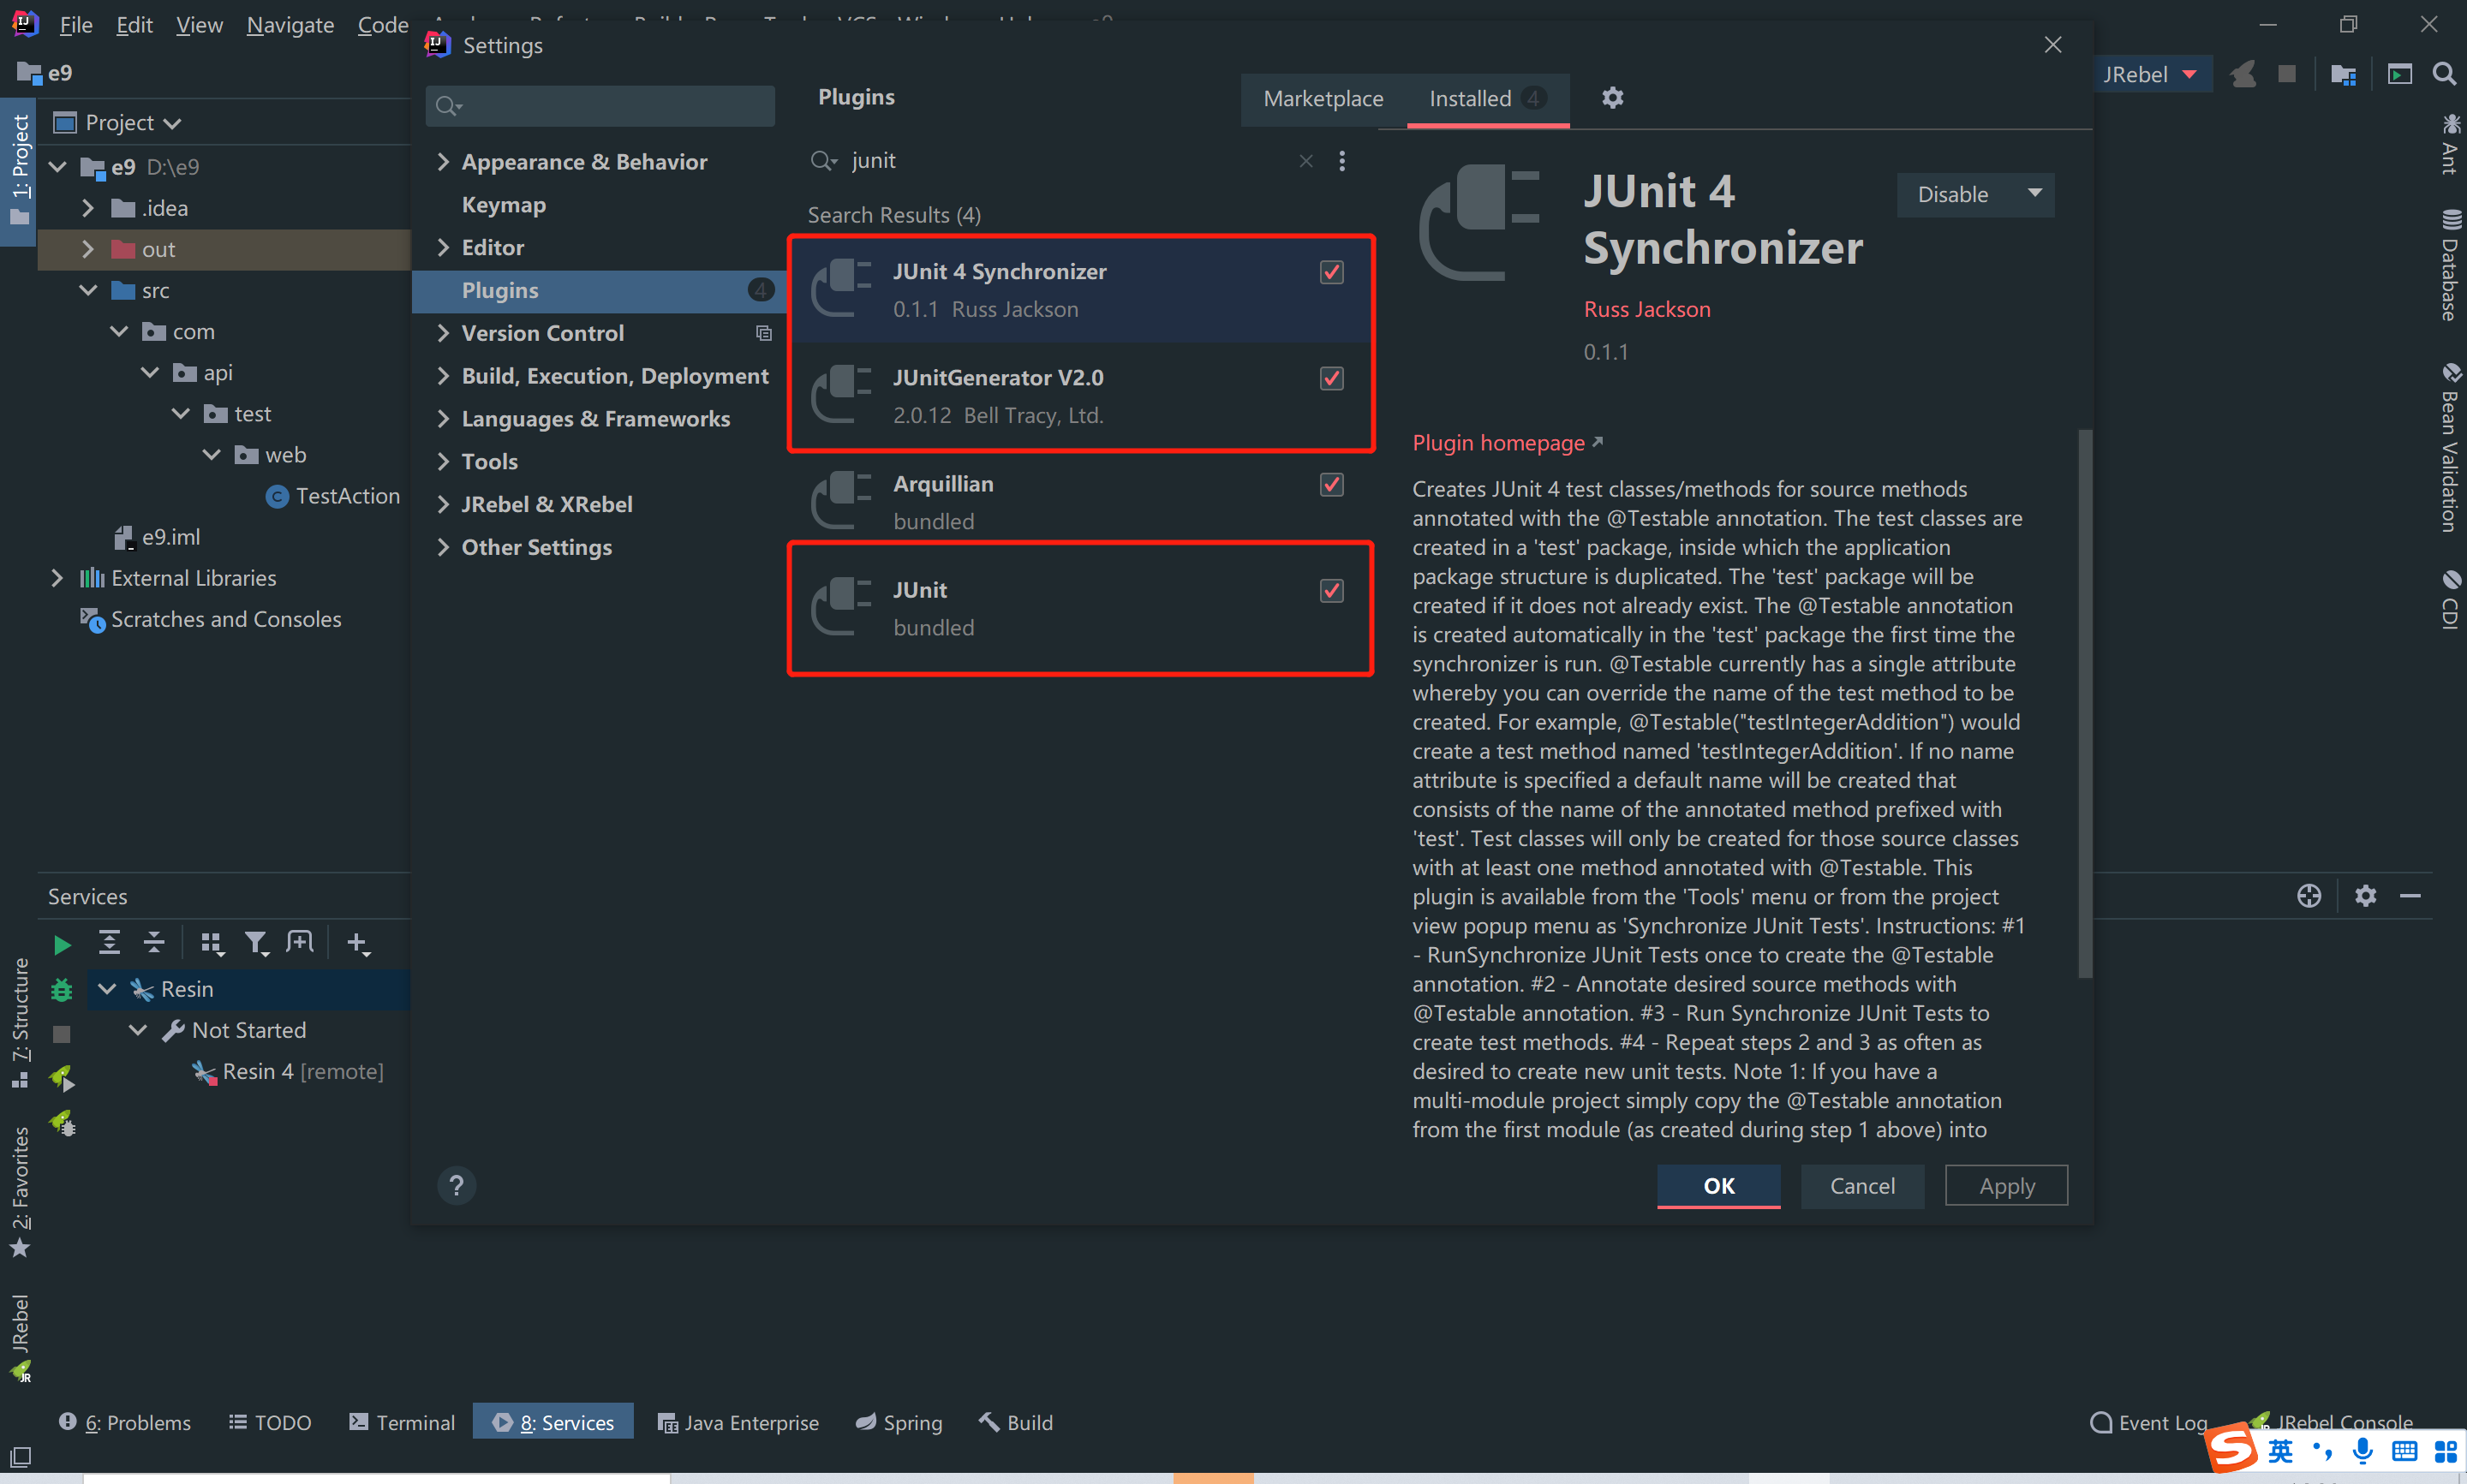This screenshot has width=2467, height=1484.
Task: Run the service in Services toolbar
Action: point(62,945)
